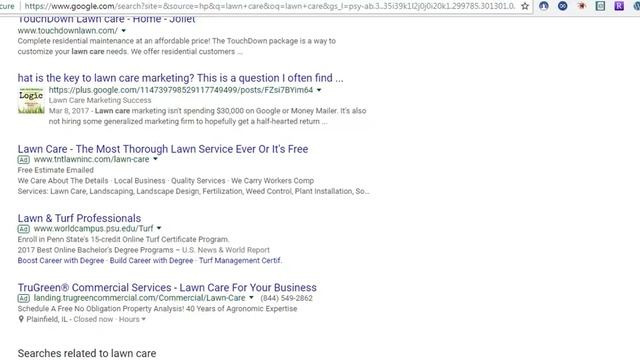Open the dropdown arrow beside www.worldcampus.psu.edu/Turf
Image resolution: width=640 pixels, height=360 pixels.
159,228
